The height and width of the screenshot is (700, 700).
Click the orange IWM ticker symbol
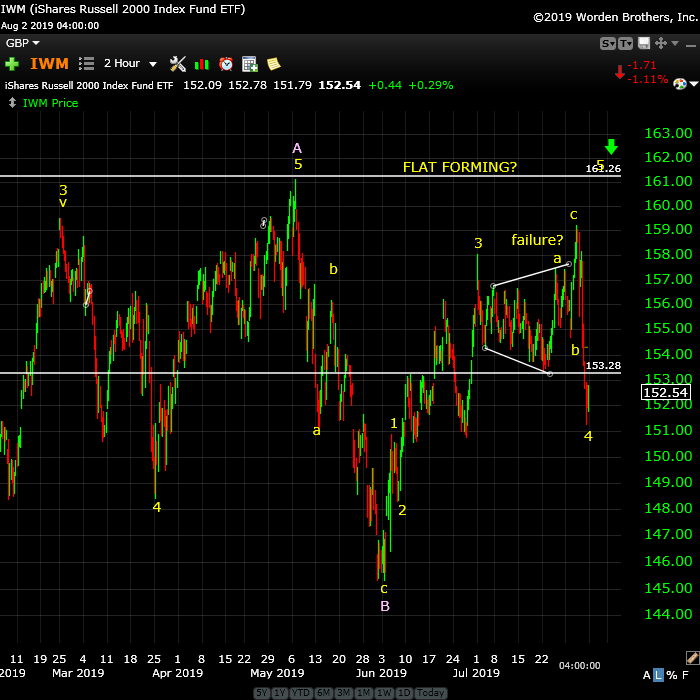pos(50,63)
